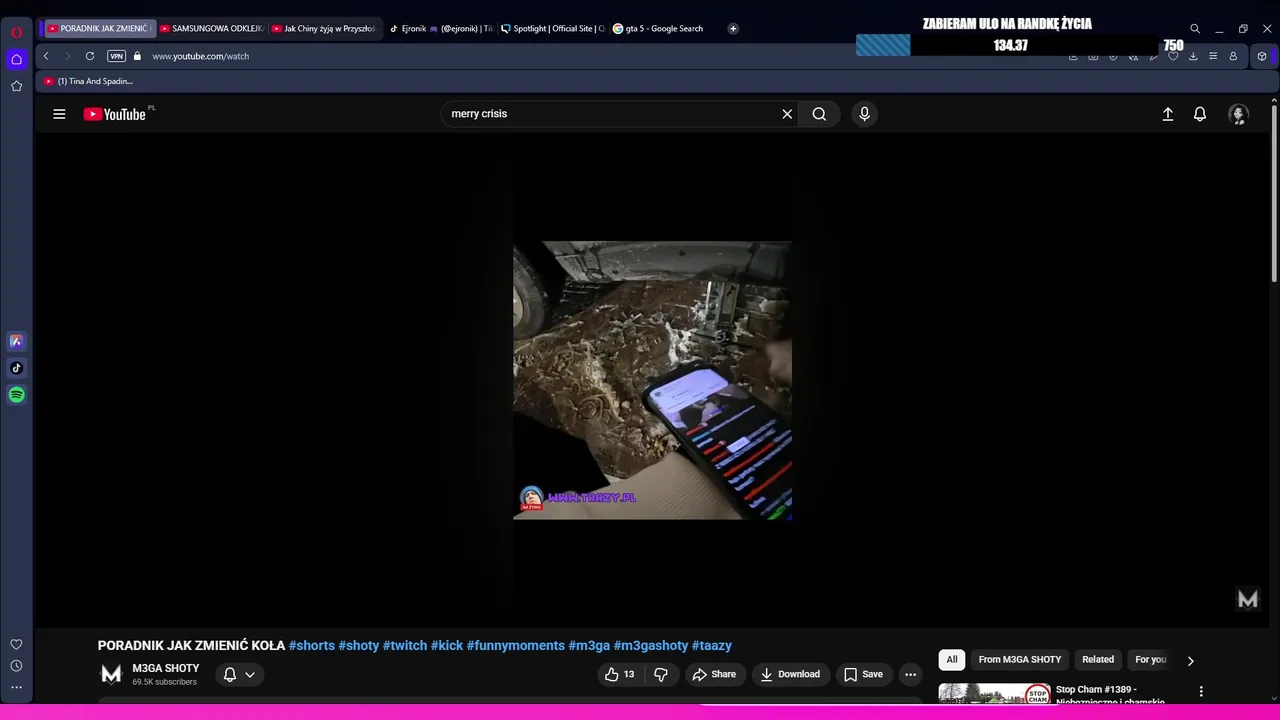Click the M channel watermark on the video
Screen dimensions: 1280x720
(1248, 599)
